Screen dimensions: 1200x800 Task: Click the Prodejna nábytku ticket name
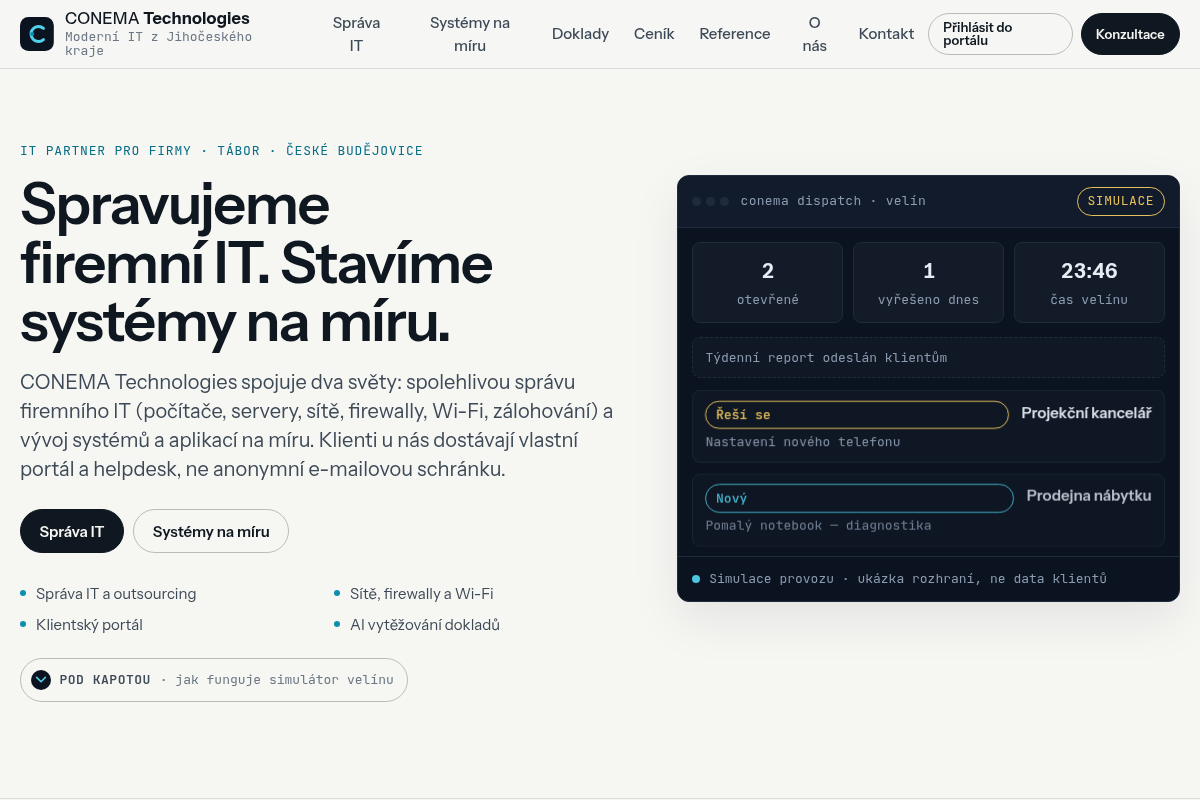pyautogui.click(x=1089, y=496)
